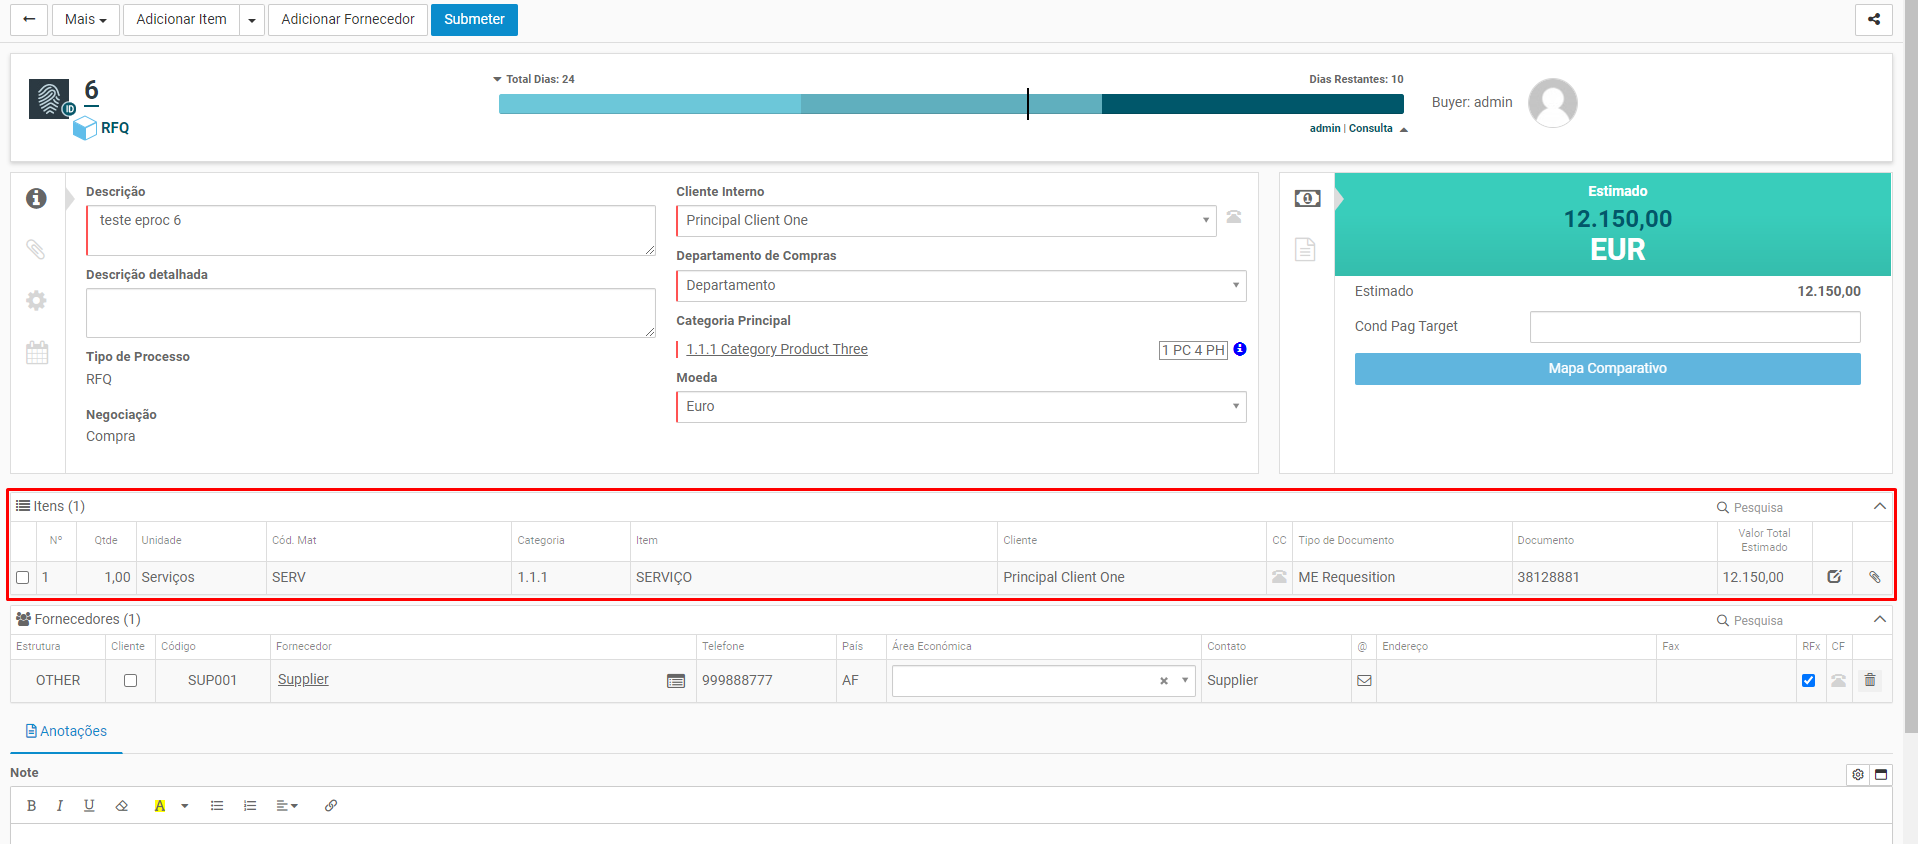
Task: Toggle italic formatting in note editor
Action: pos(60,805)
